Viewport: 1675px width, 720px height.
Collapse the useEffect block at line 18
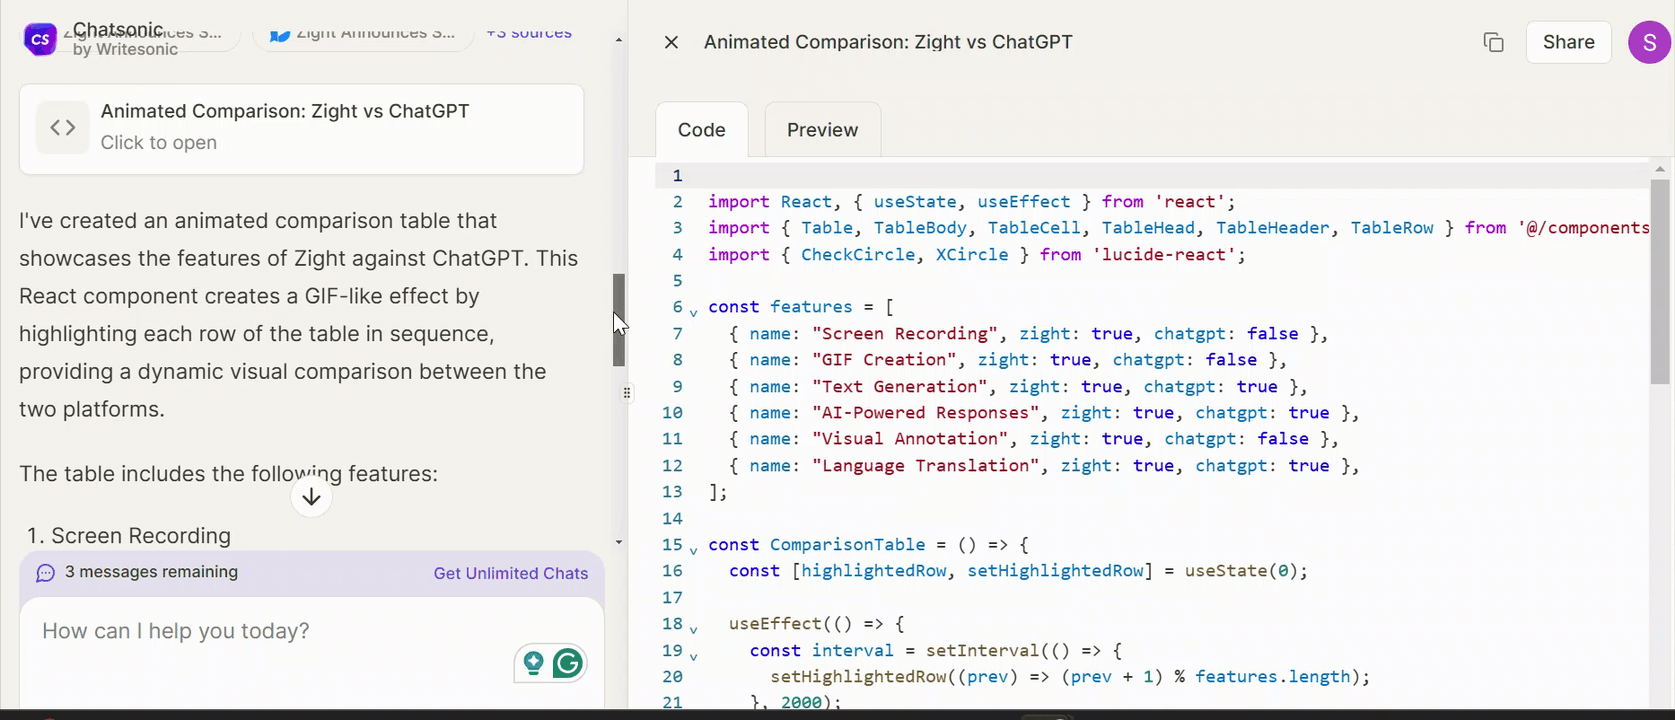coord(694,629)
